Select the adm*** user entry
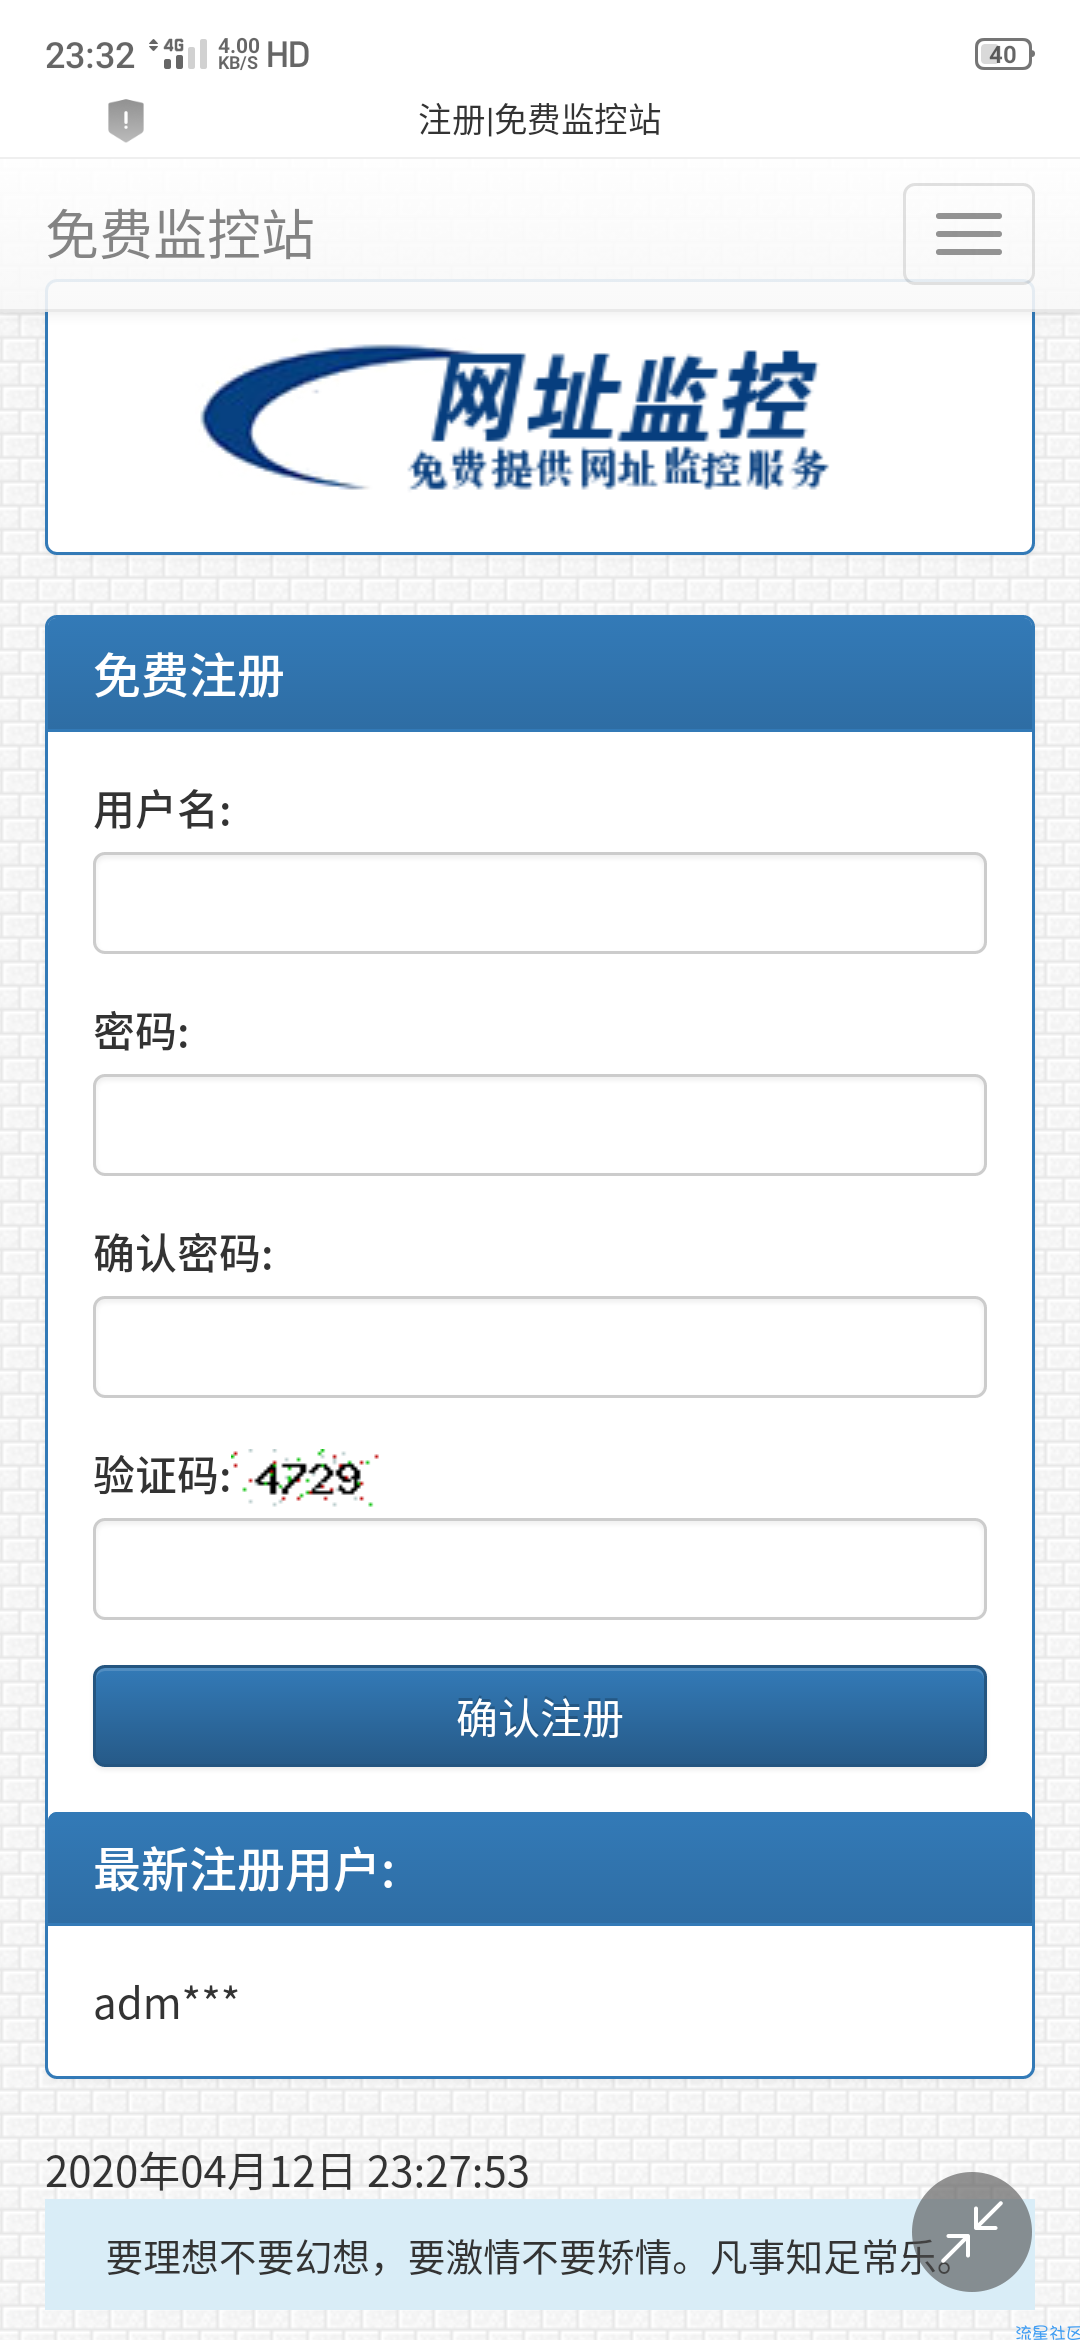The image size is (1080, 2340). (x=166, y=2003)
